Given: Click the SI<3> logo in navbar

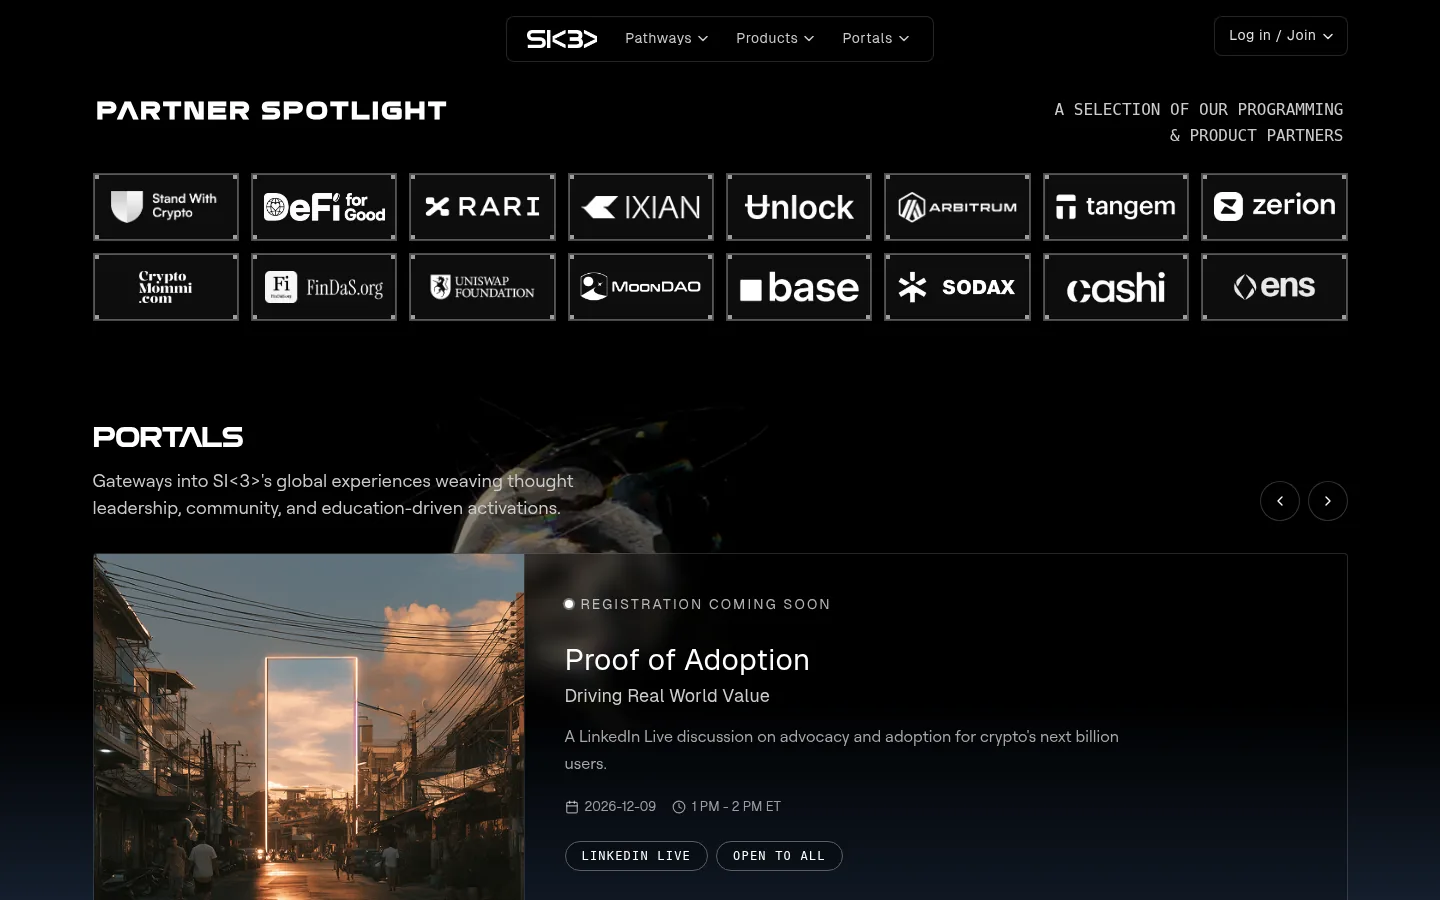Looking at the screenshot, I should tap(562, 39).
